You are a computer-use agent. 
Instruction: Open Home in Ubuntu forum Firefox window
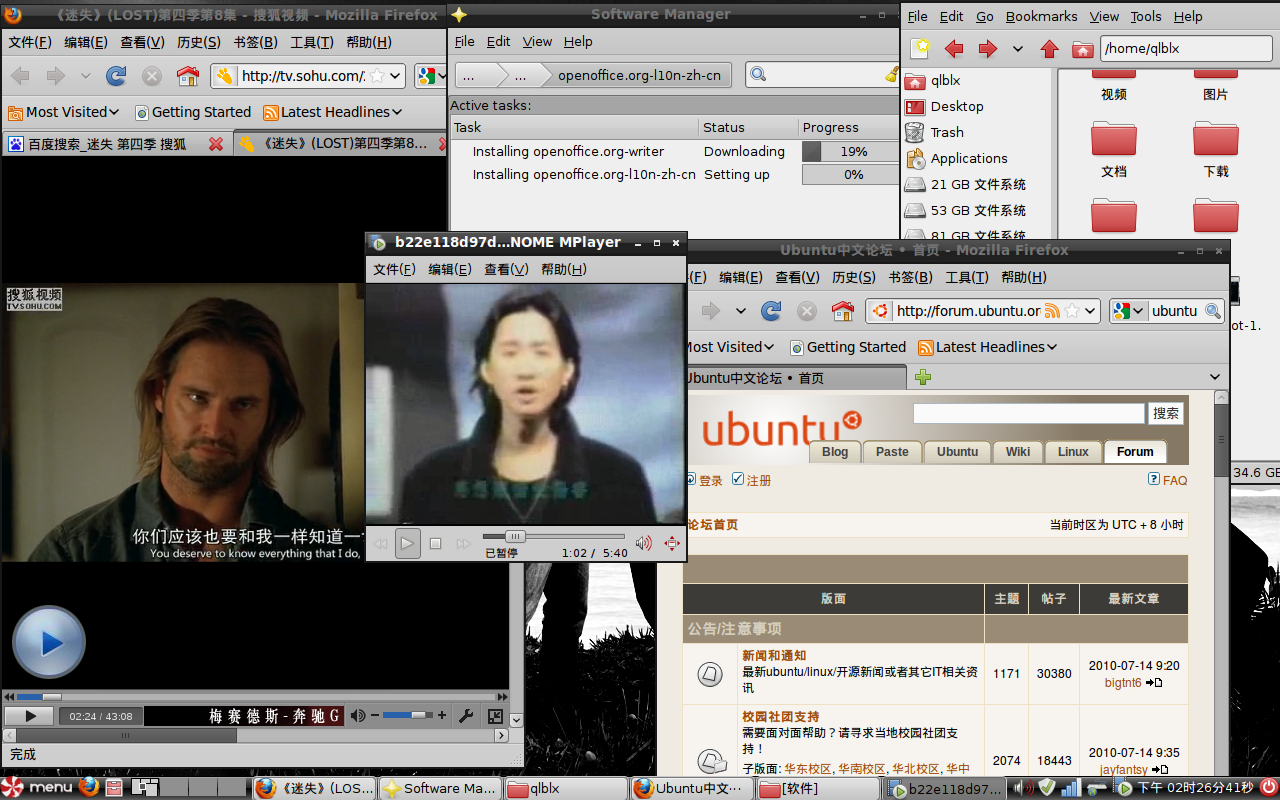[x=843, y=311]
